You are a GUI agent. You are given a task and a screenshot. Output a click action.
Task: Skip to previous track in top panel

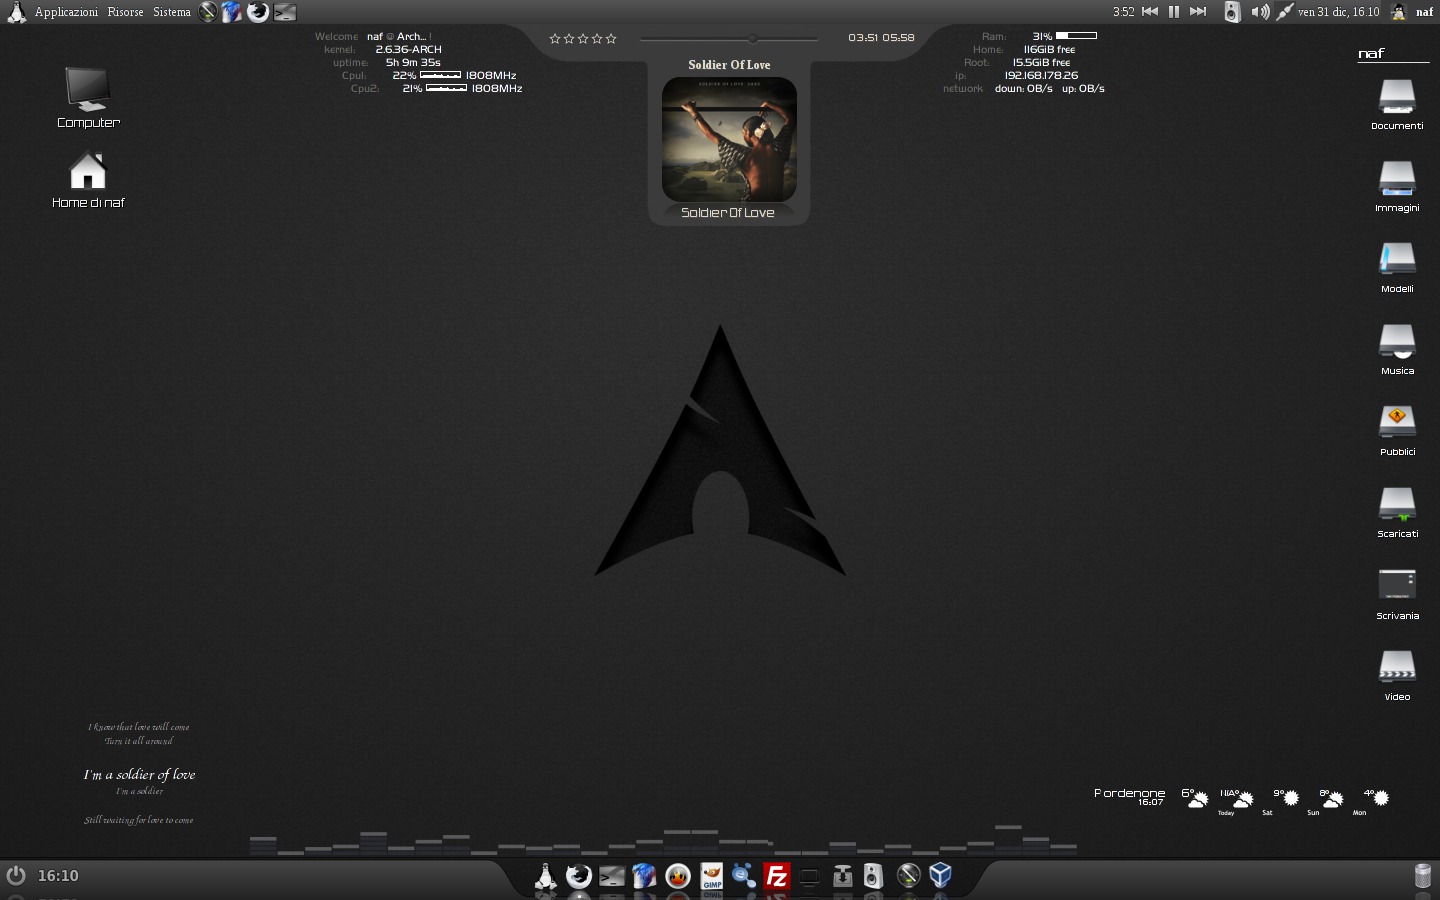[1150, 12]
